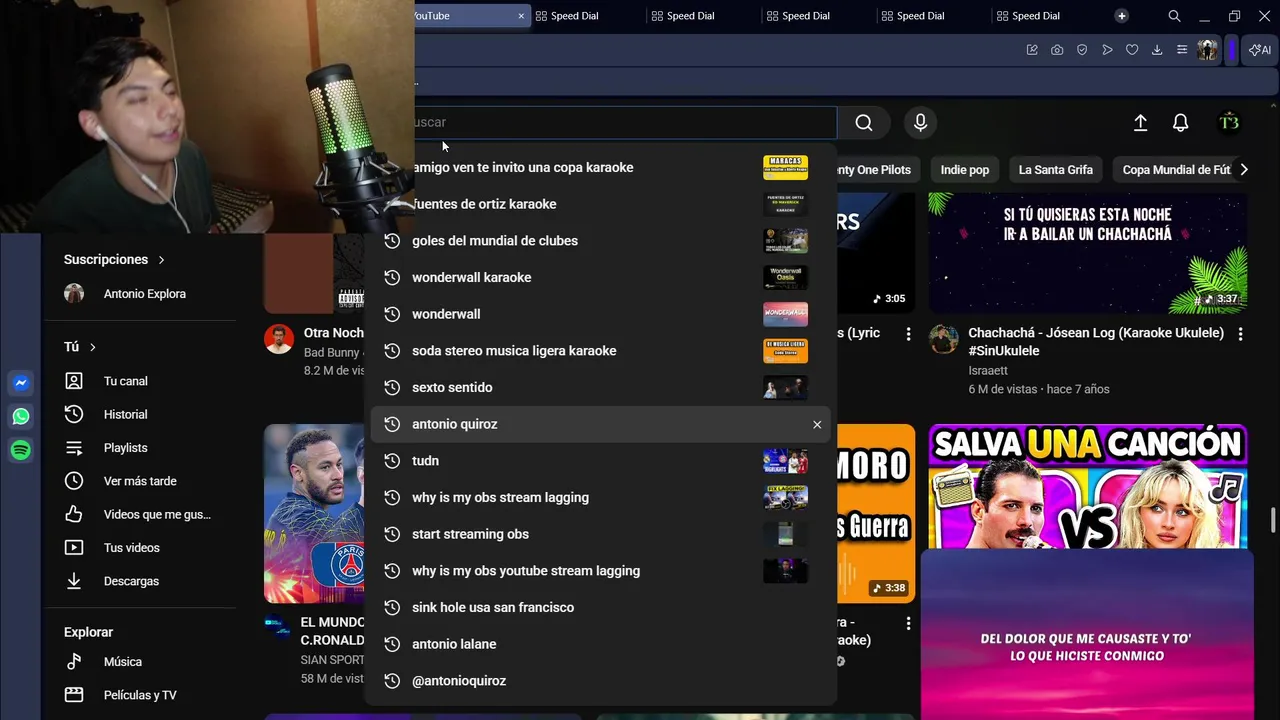Expand the Tú section

click(80, 347)
